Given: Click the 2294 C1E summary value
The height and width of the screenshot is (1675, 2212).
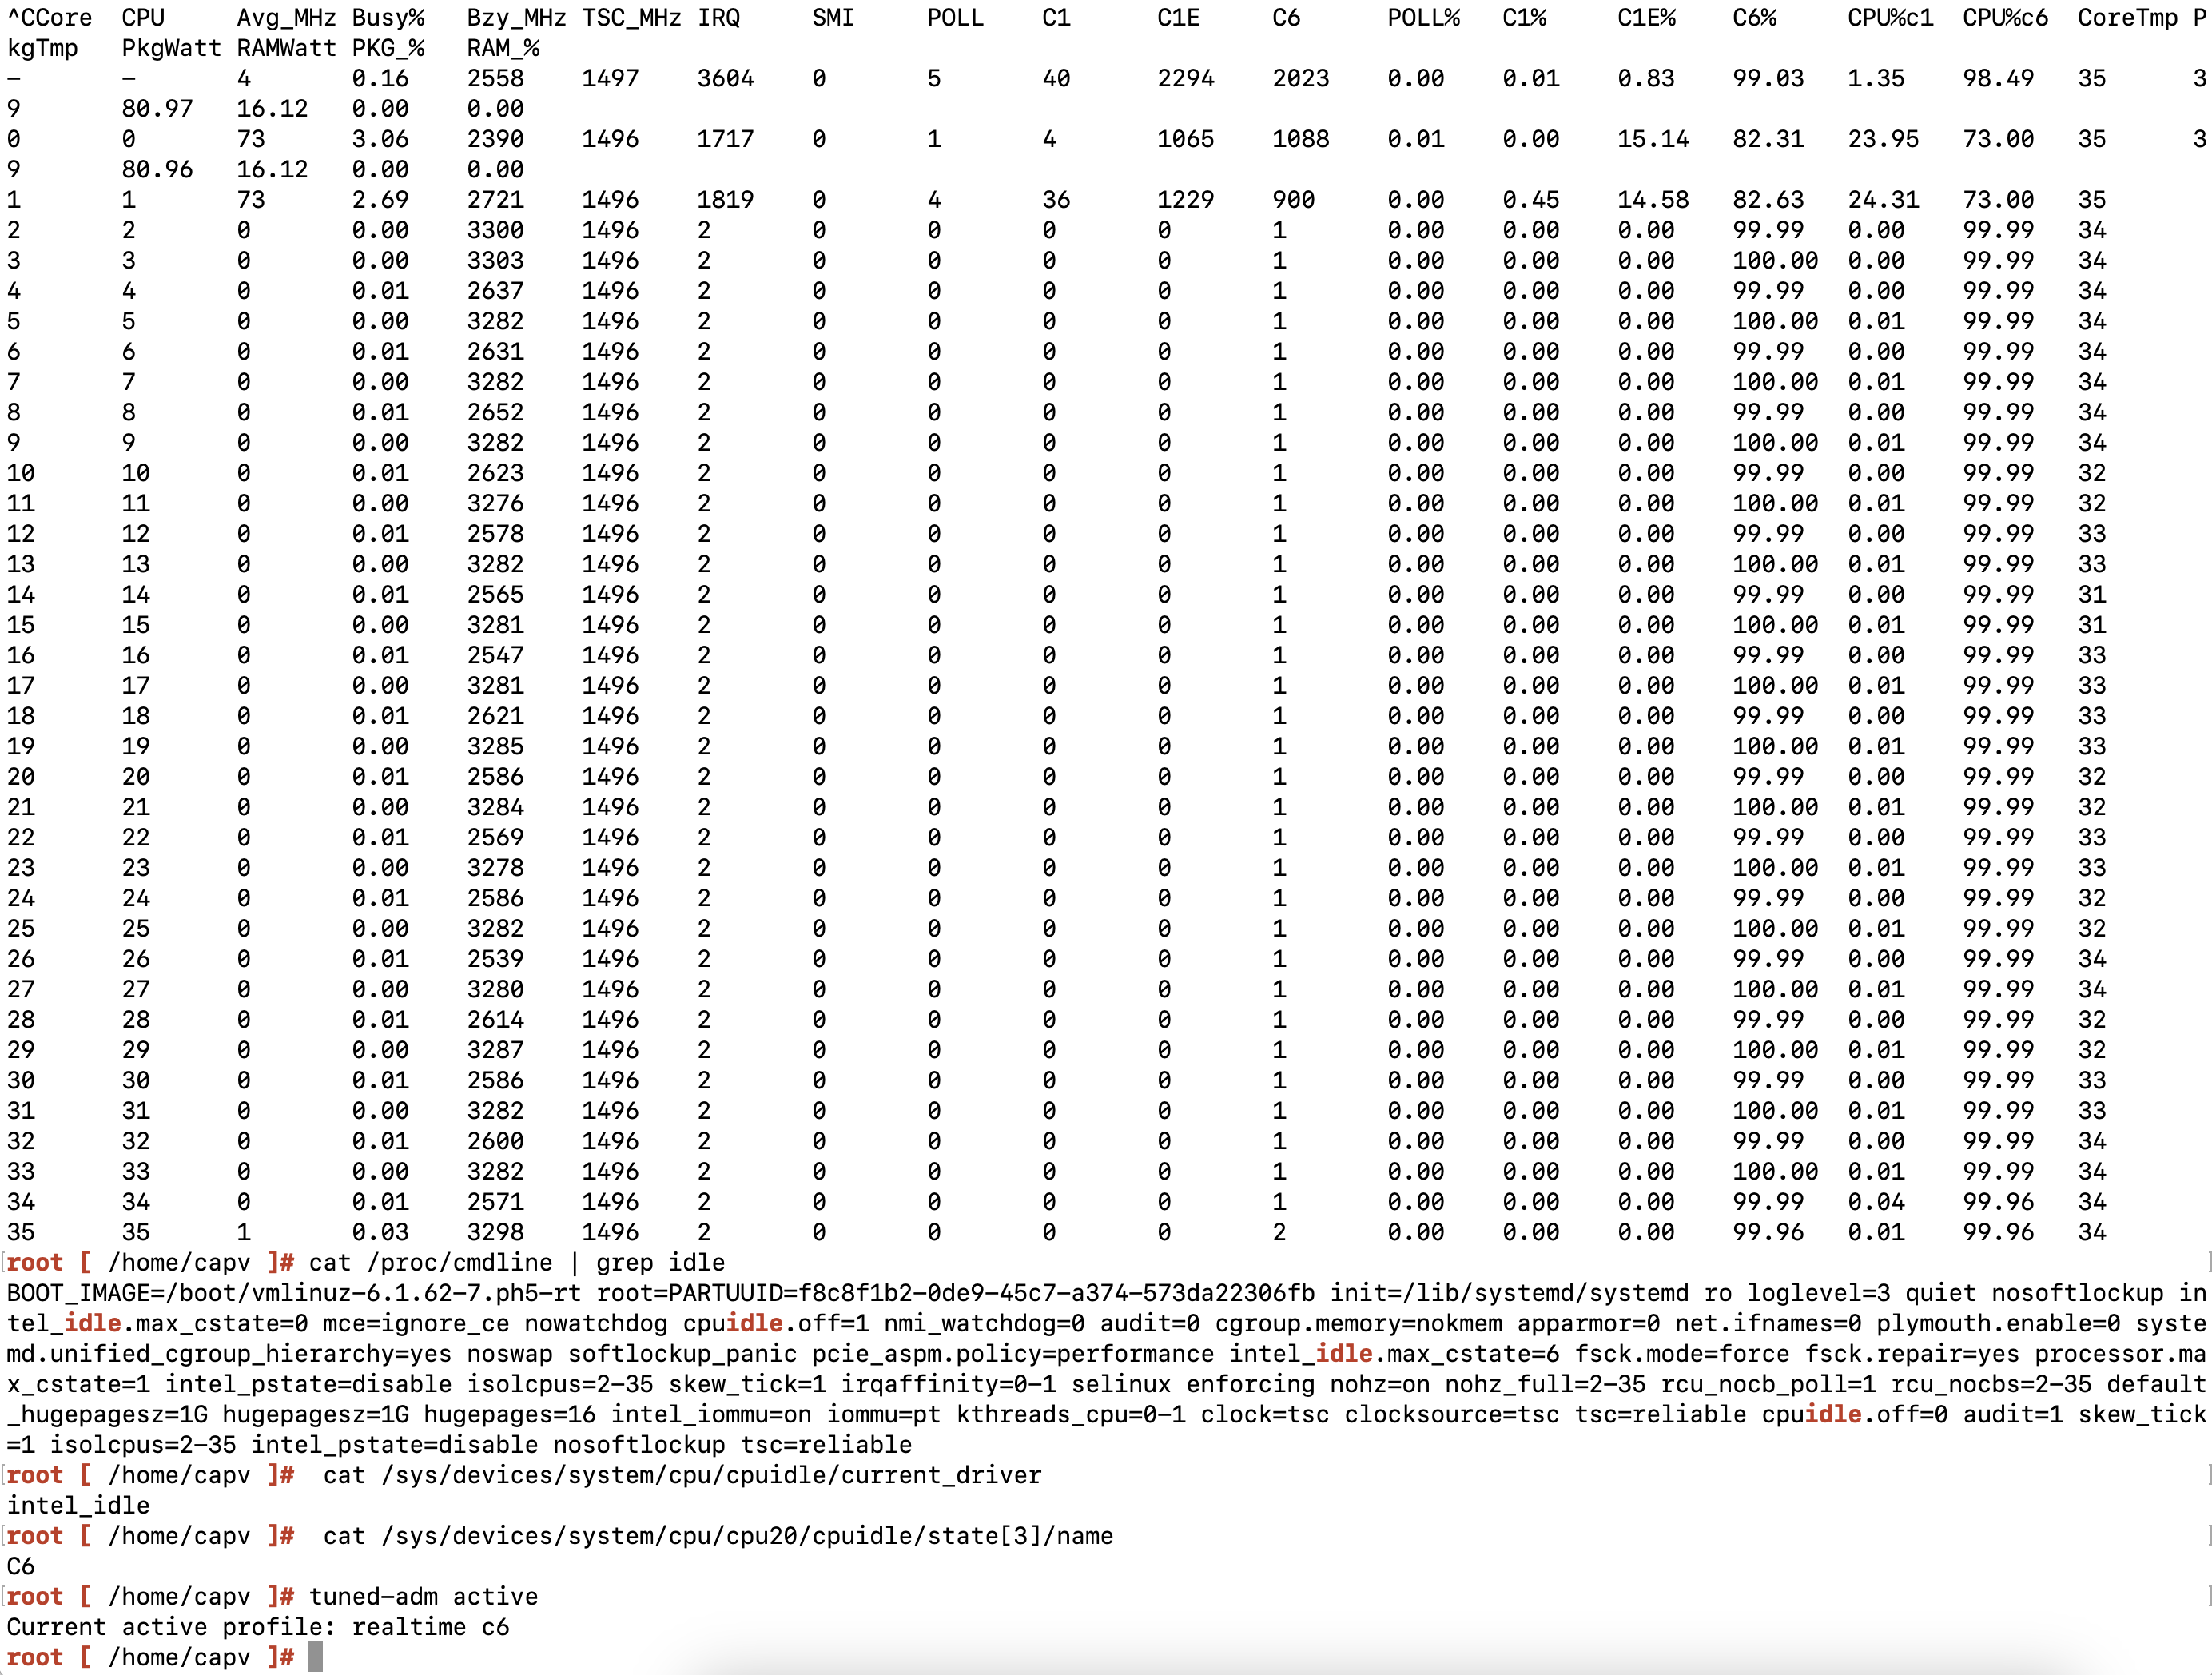Looking at the screenshot, I should click(1185, 79).
